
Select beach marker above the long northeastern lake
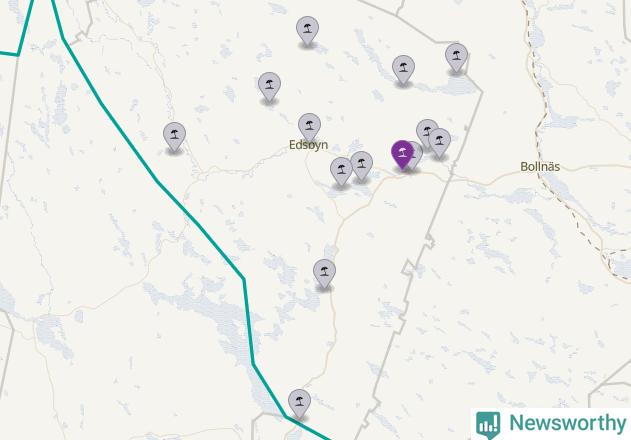click(x=403, y=70)
